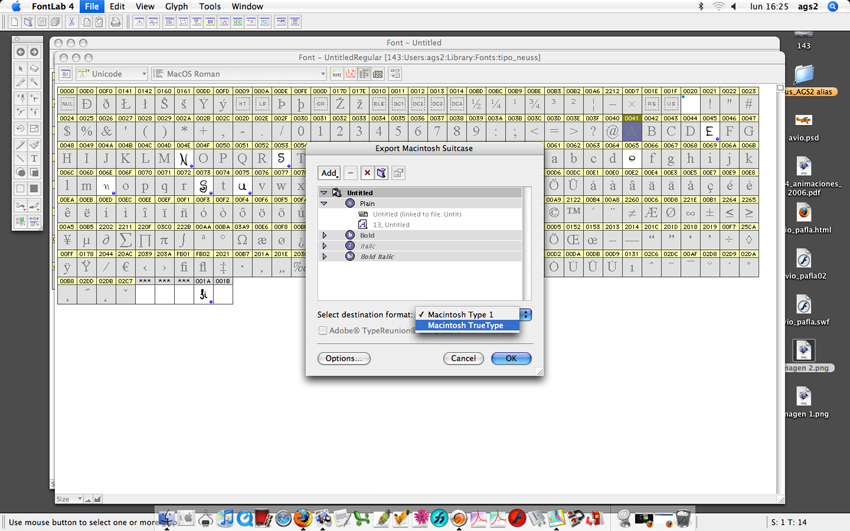The width and height of the screenshot is (850, 531).
Task: Select the Rotate tool in the tool palette
Action: pos(21,128)
